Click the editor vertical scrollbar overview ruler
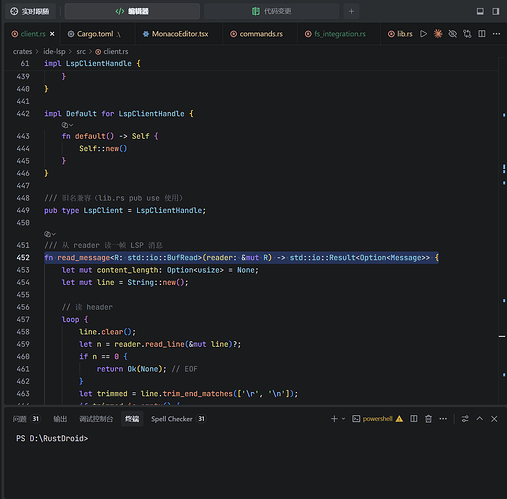Image resolution: width=507 pixels, height=499 pixels. (502, 231)
